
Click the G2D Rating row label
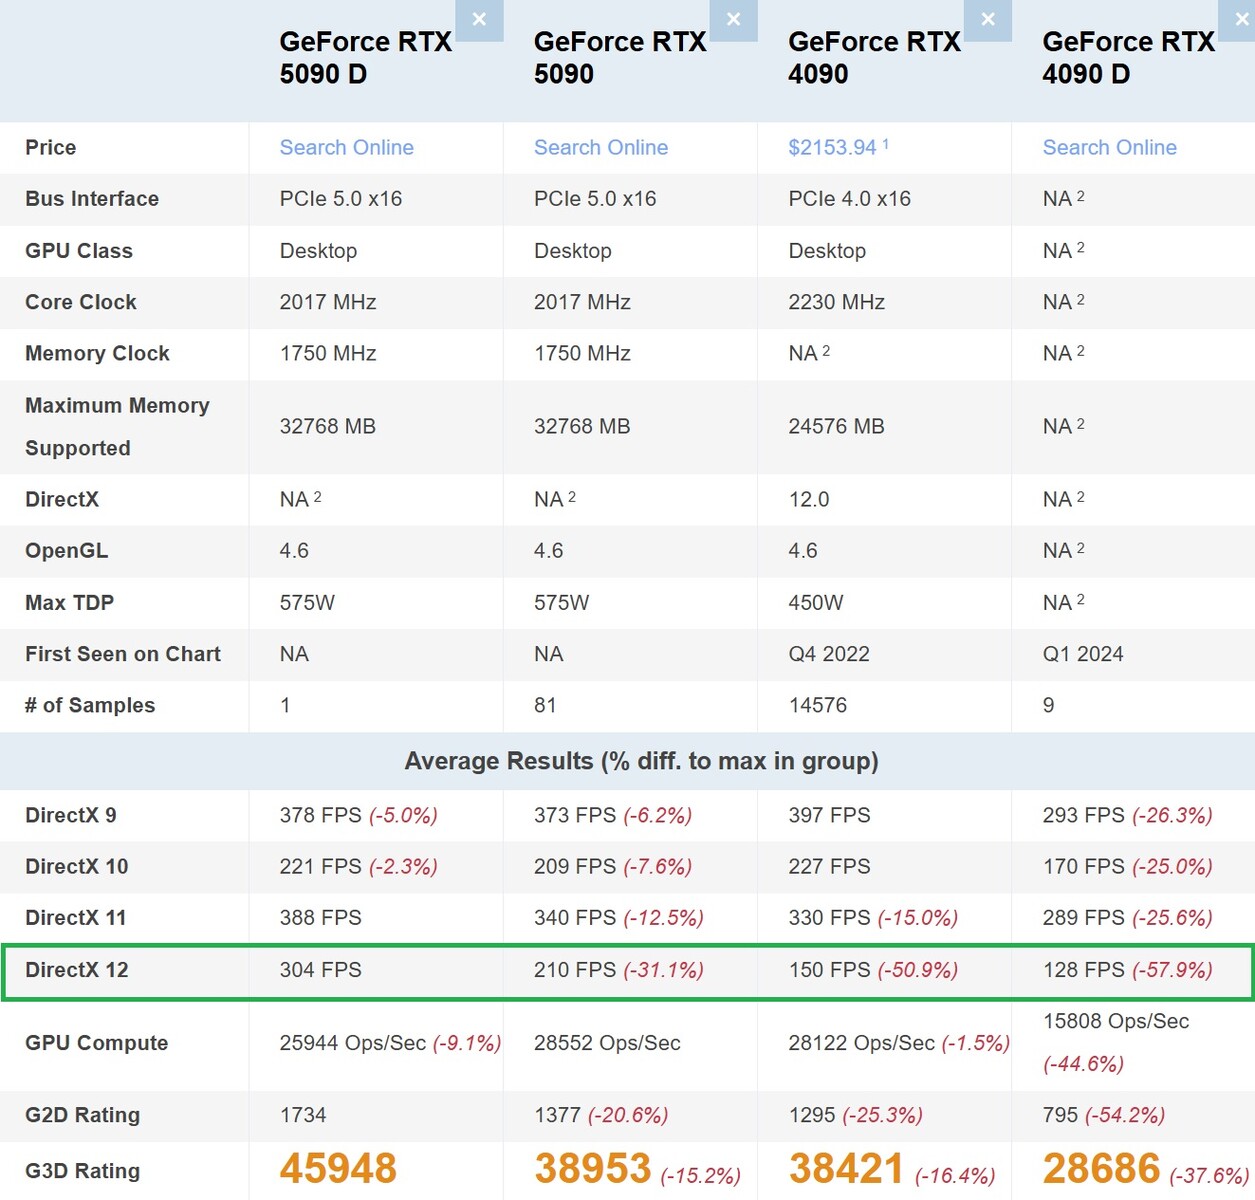83,1115
